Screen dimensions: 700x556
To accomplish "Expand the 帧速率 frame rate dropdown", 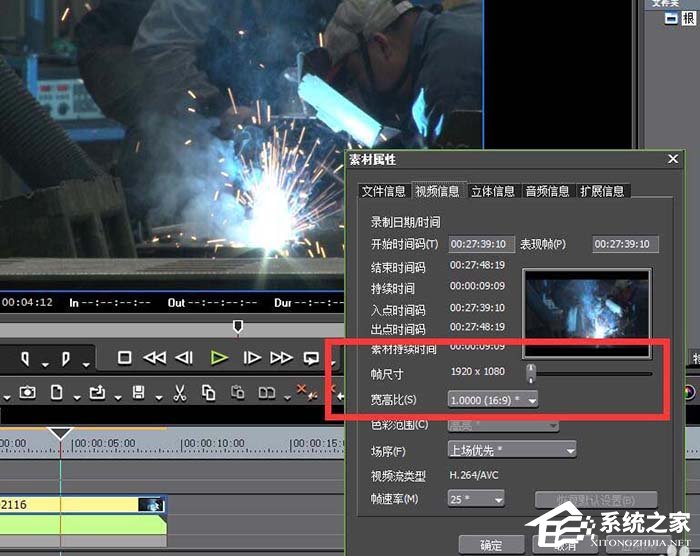I will tap(477, 498).
